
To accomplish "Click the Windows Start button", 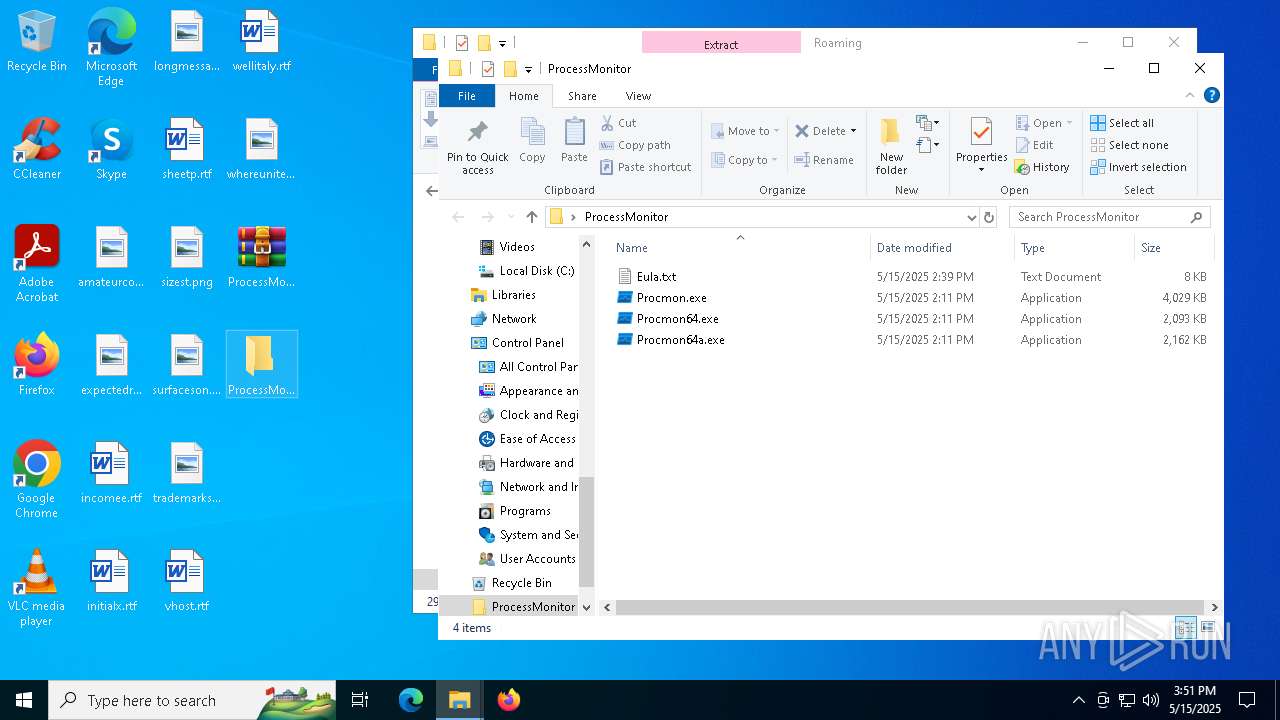I will click(24, 700).
